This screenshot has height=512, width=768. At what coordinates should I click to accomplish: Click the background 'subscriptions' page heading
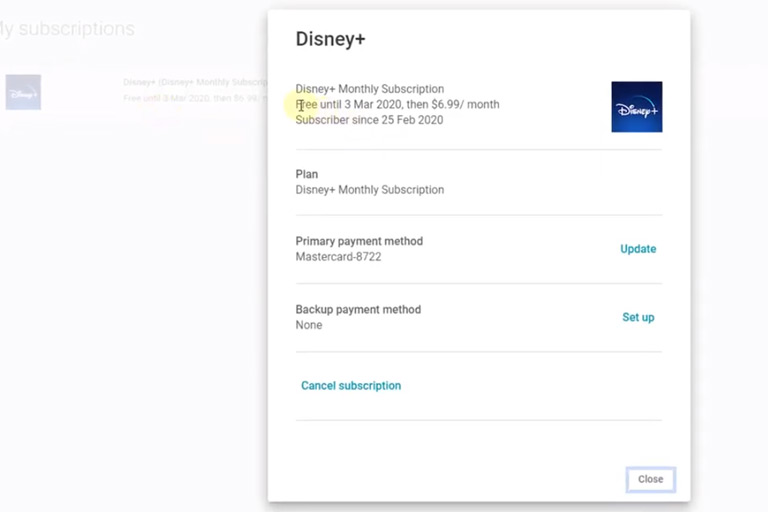[68, 29]
